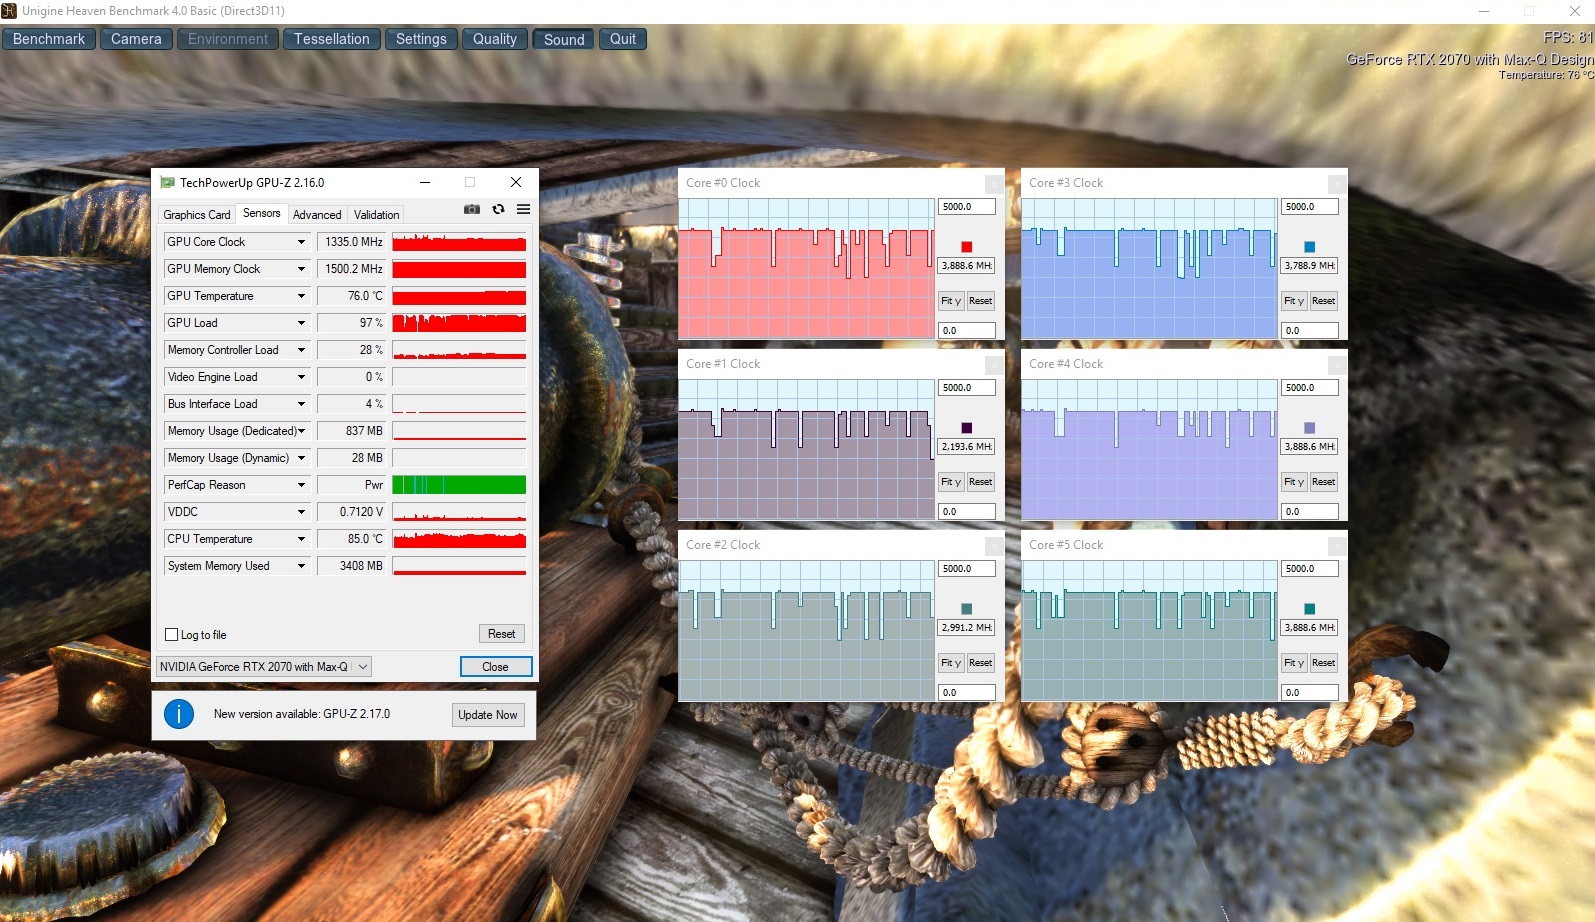Open the Advanced tab in GPU-Z

click(317, 215)
